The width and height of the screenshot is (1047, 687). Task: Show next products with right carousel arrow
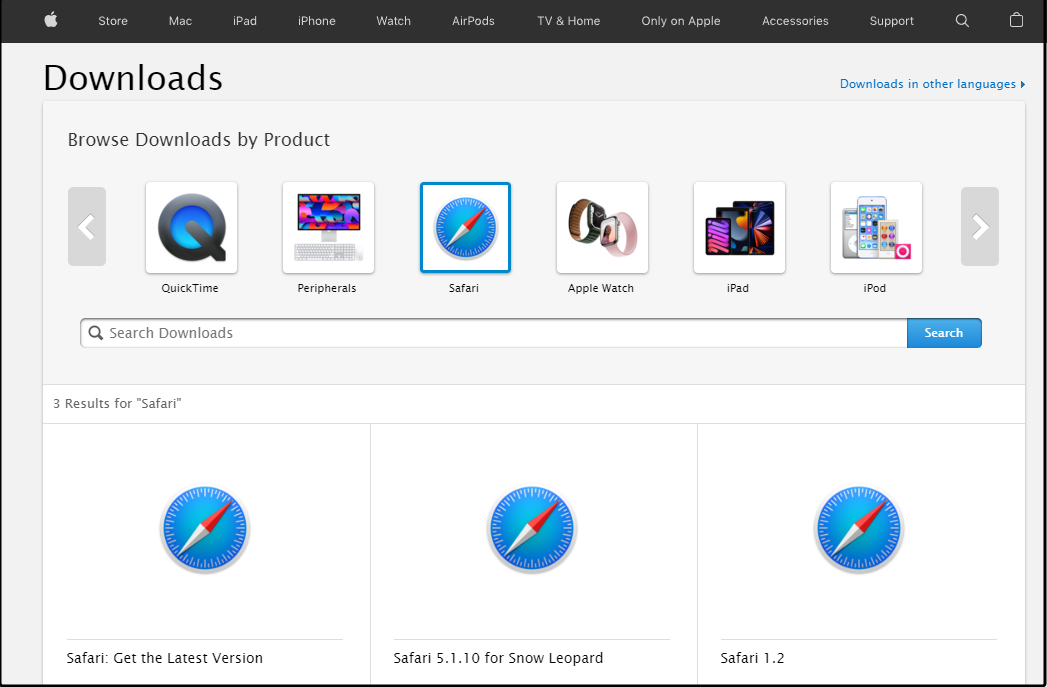[980, 226]
